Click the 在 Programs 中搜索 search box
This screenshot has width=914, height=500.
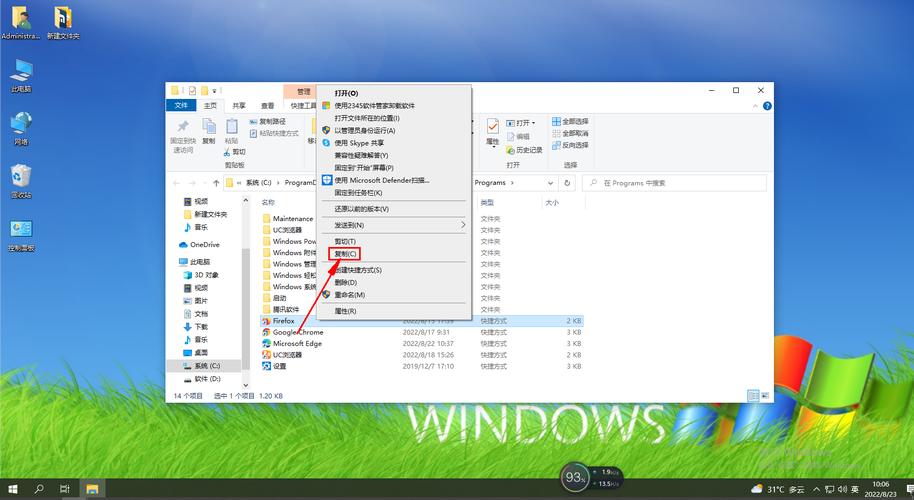coord(674,183)
